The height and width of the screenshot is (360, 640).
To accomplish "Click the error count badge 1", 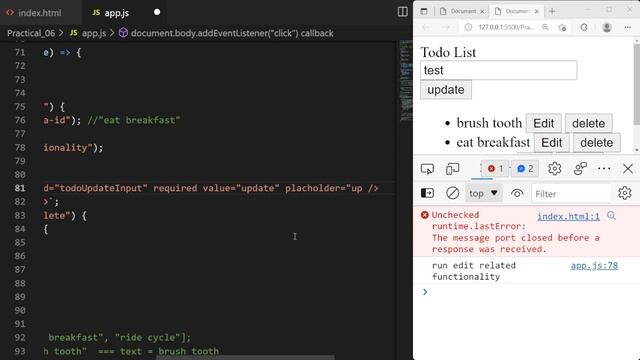I will point(496,169).
